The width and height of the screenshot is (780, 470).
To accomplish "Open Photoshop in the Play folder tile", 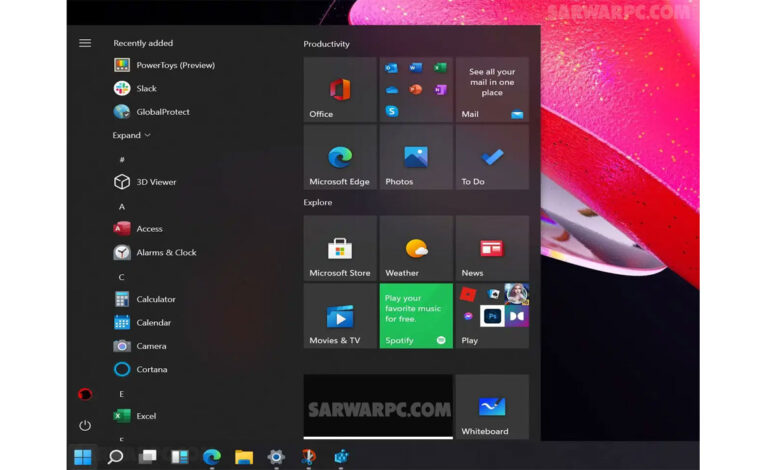I will [492, 316].
